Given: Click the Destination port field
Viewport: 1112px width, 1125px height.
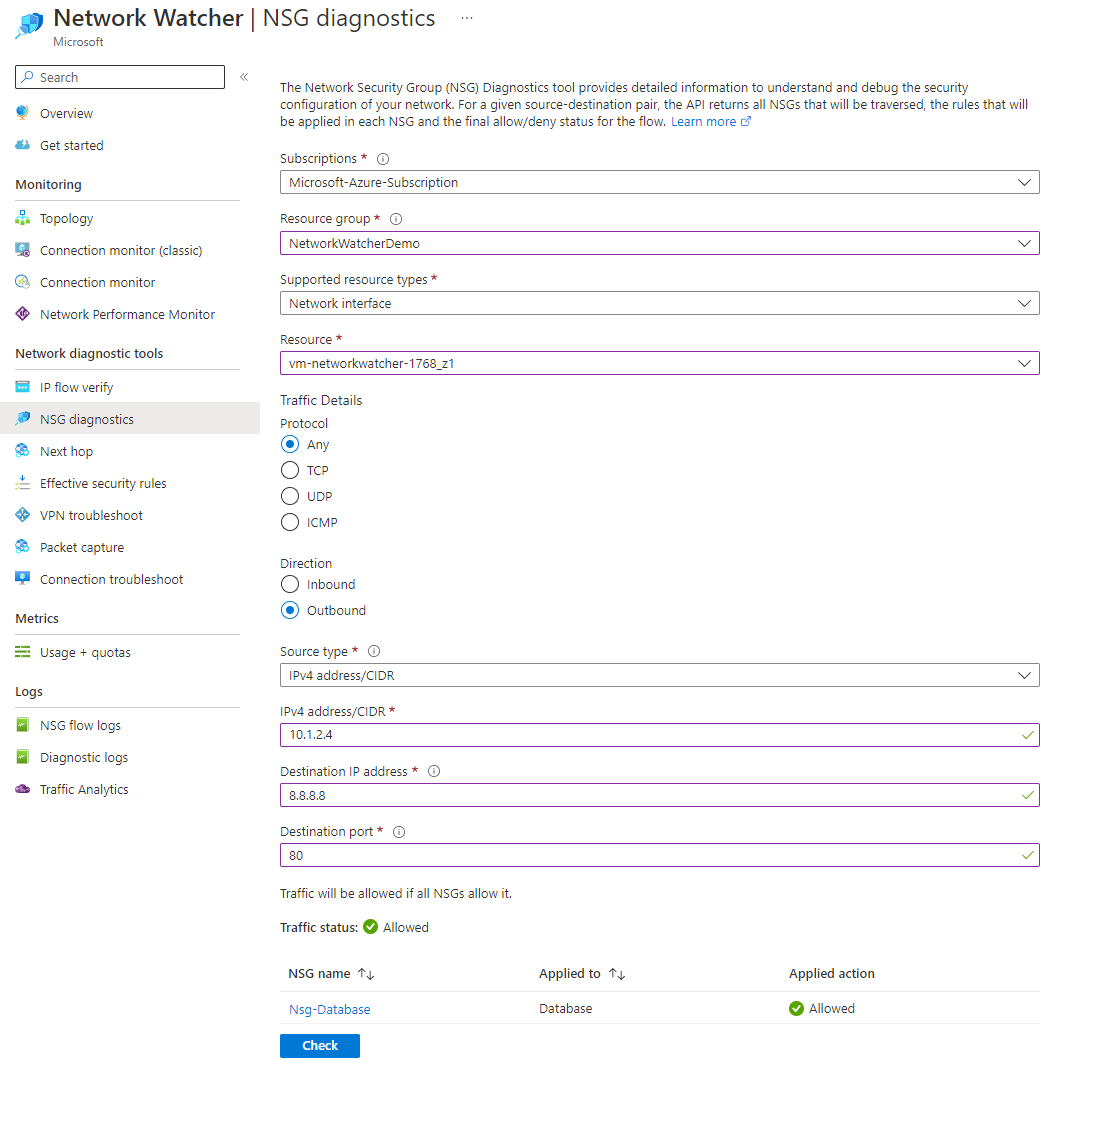Looking at the screenshot, I should (x=659, y=855).
